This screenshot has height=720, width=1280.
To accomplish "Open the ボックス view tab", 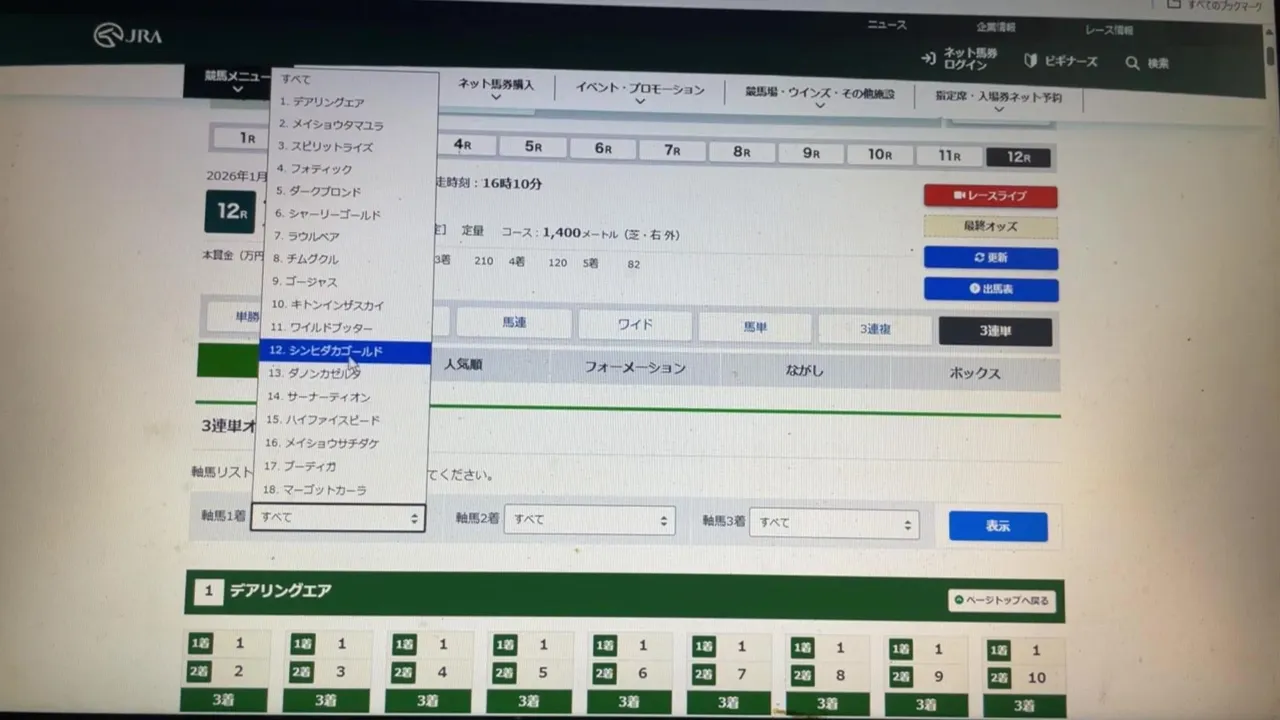I will point(975,373).
